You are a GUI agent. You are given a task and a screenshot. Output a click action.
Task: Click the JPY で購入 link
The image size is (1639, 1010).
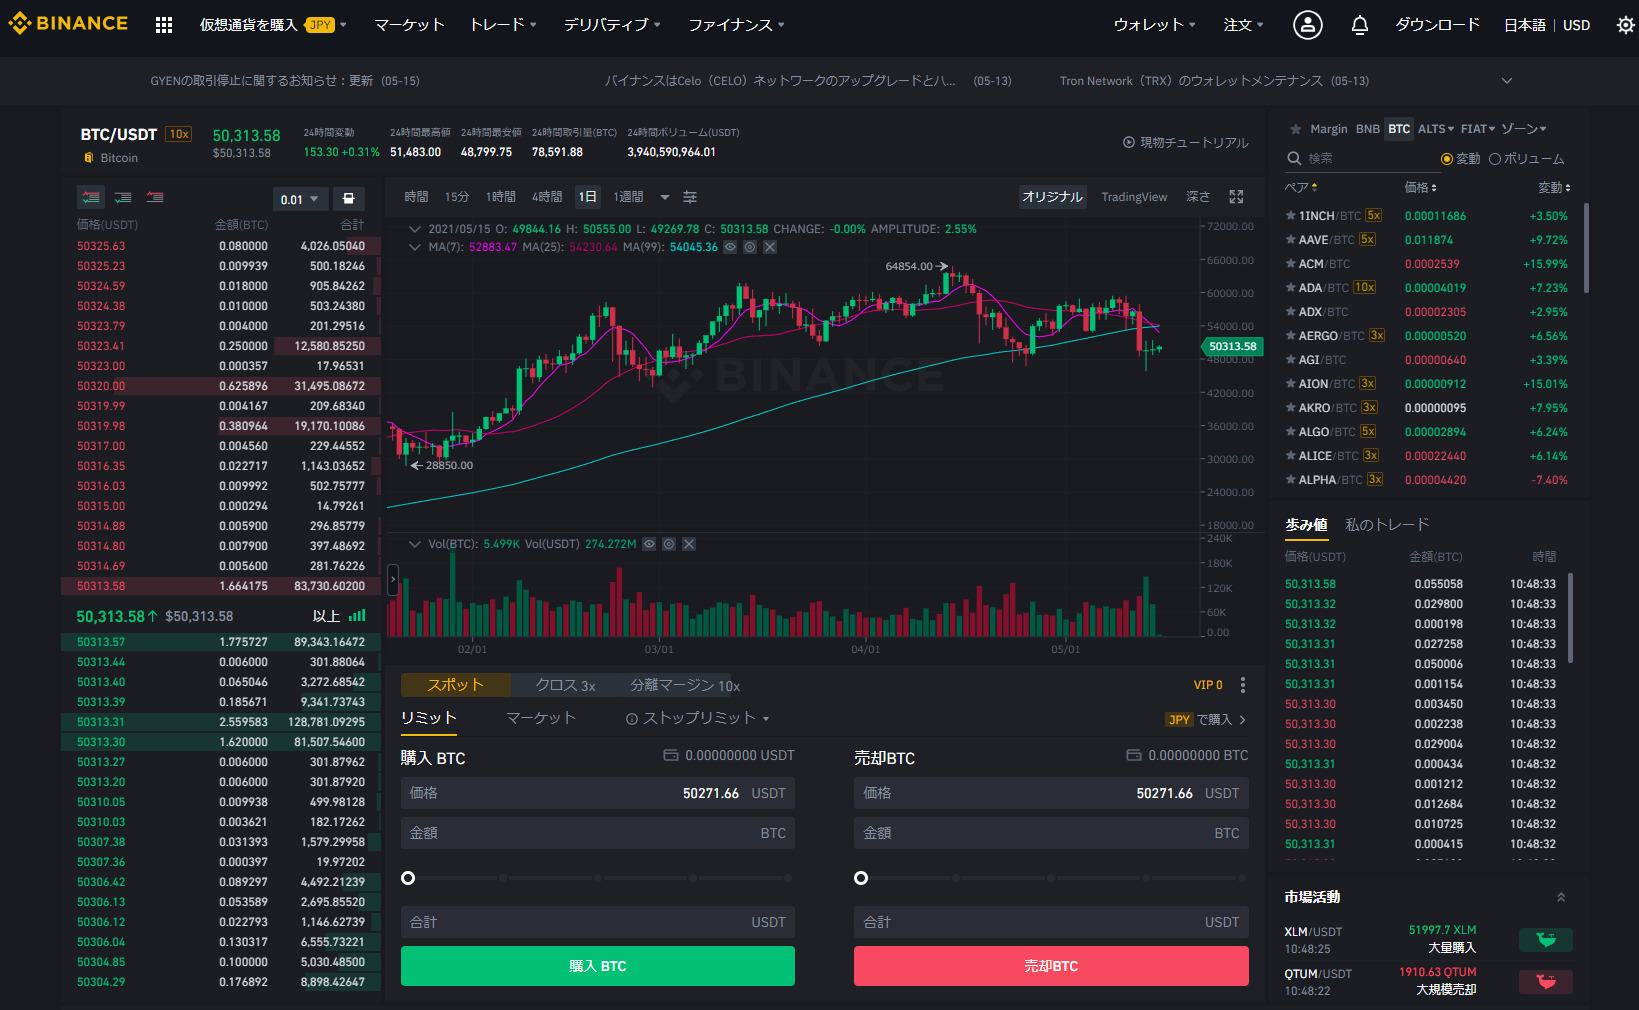(x=1206, y=719)
